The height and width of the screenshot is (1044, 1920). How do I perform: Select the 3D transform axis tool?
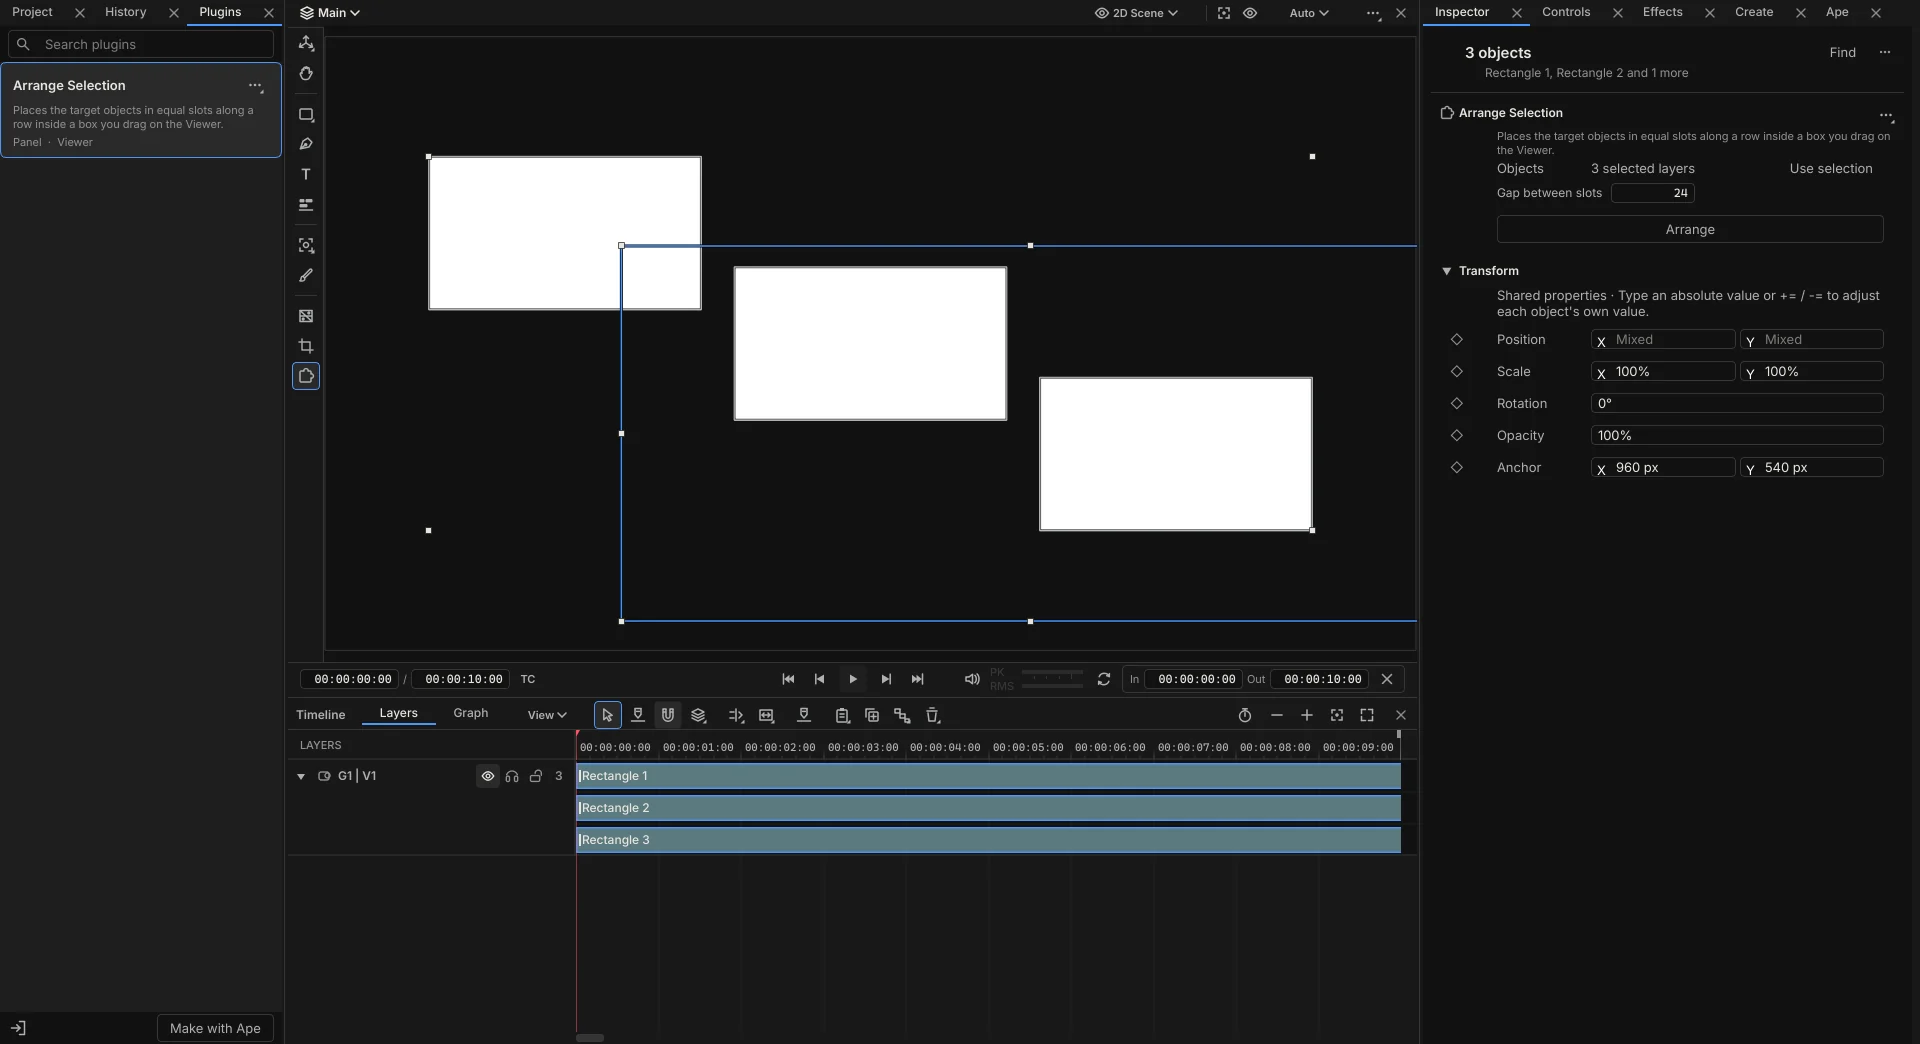coord(306,43)
